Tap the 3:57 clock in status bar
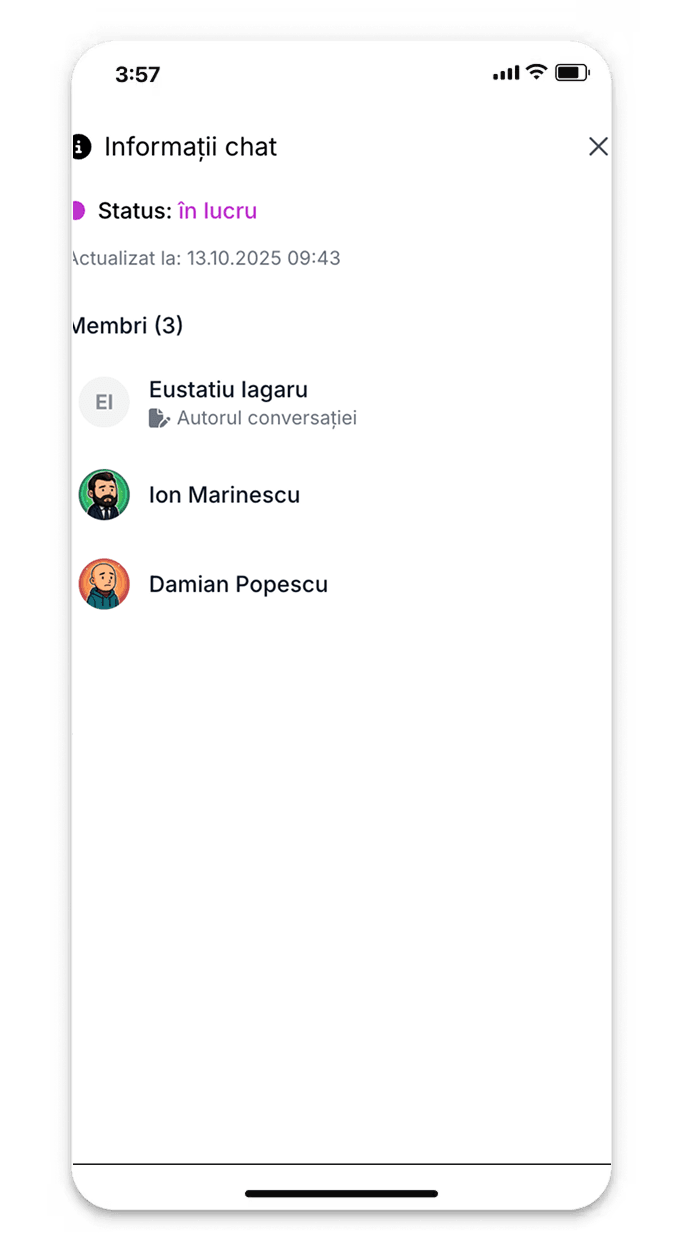 pos(138,74)
